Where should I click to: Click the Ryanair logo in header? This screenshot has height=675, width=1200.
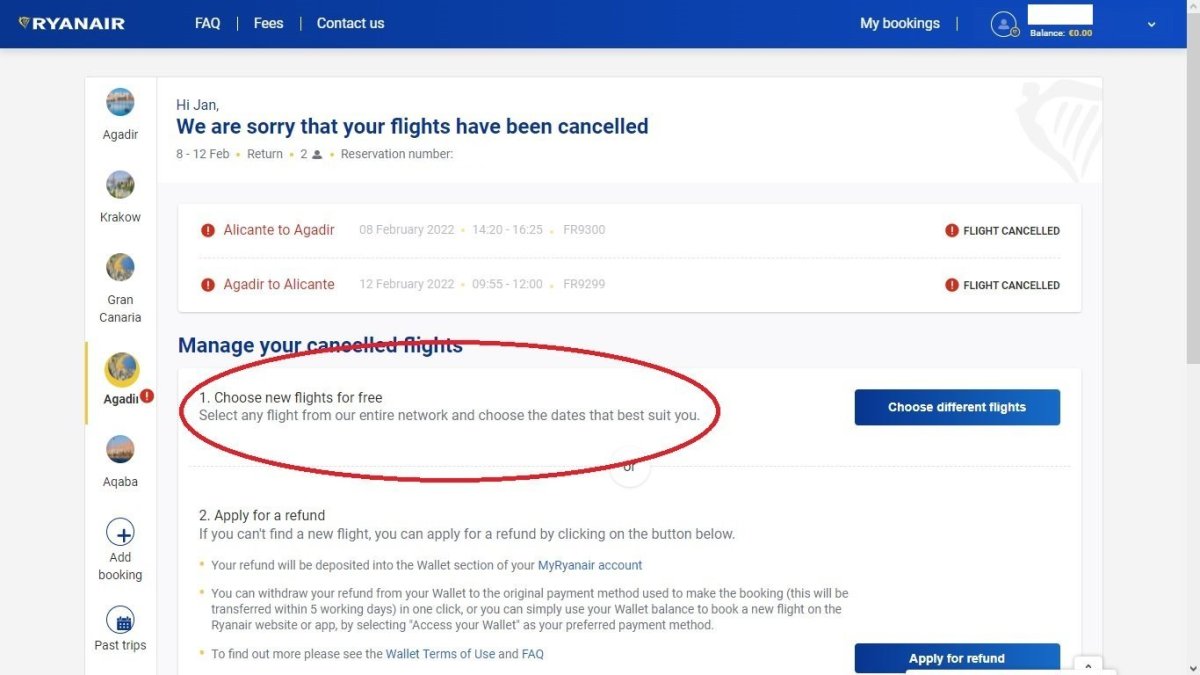(72, 23)
